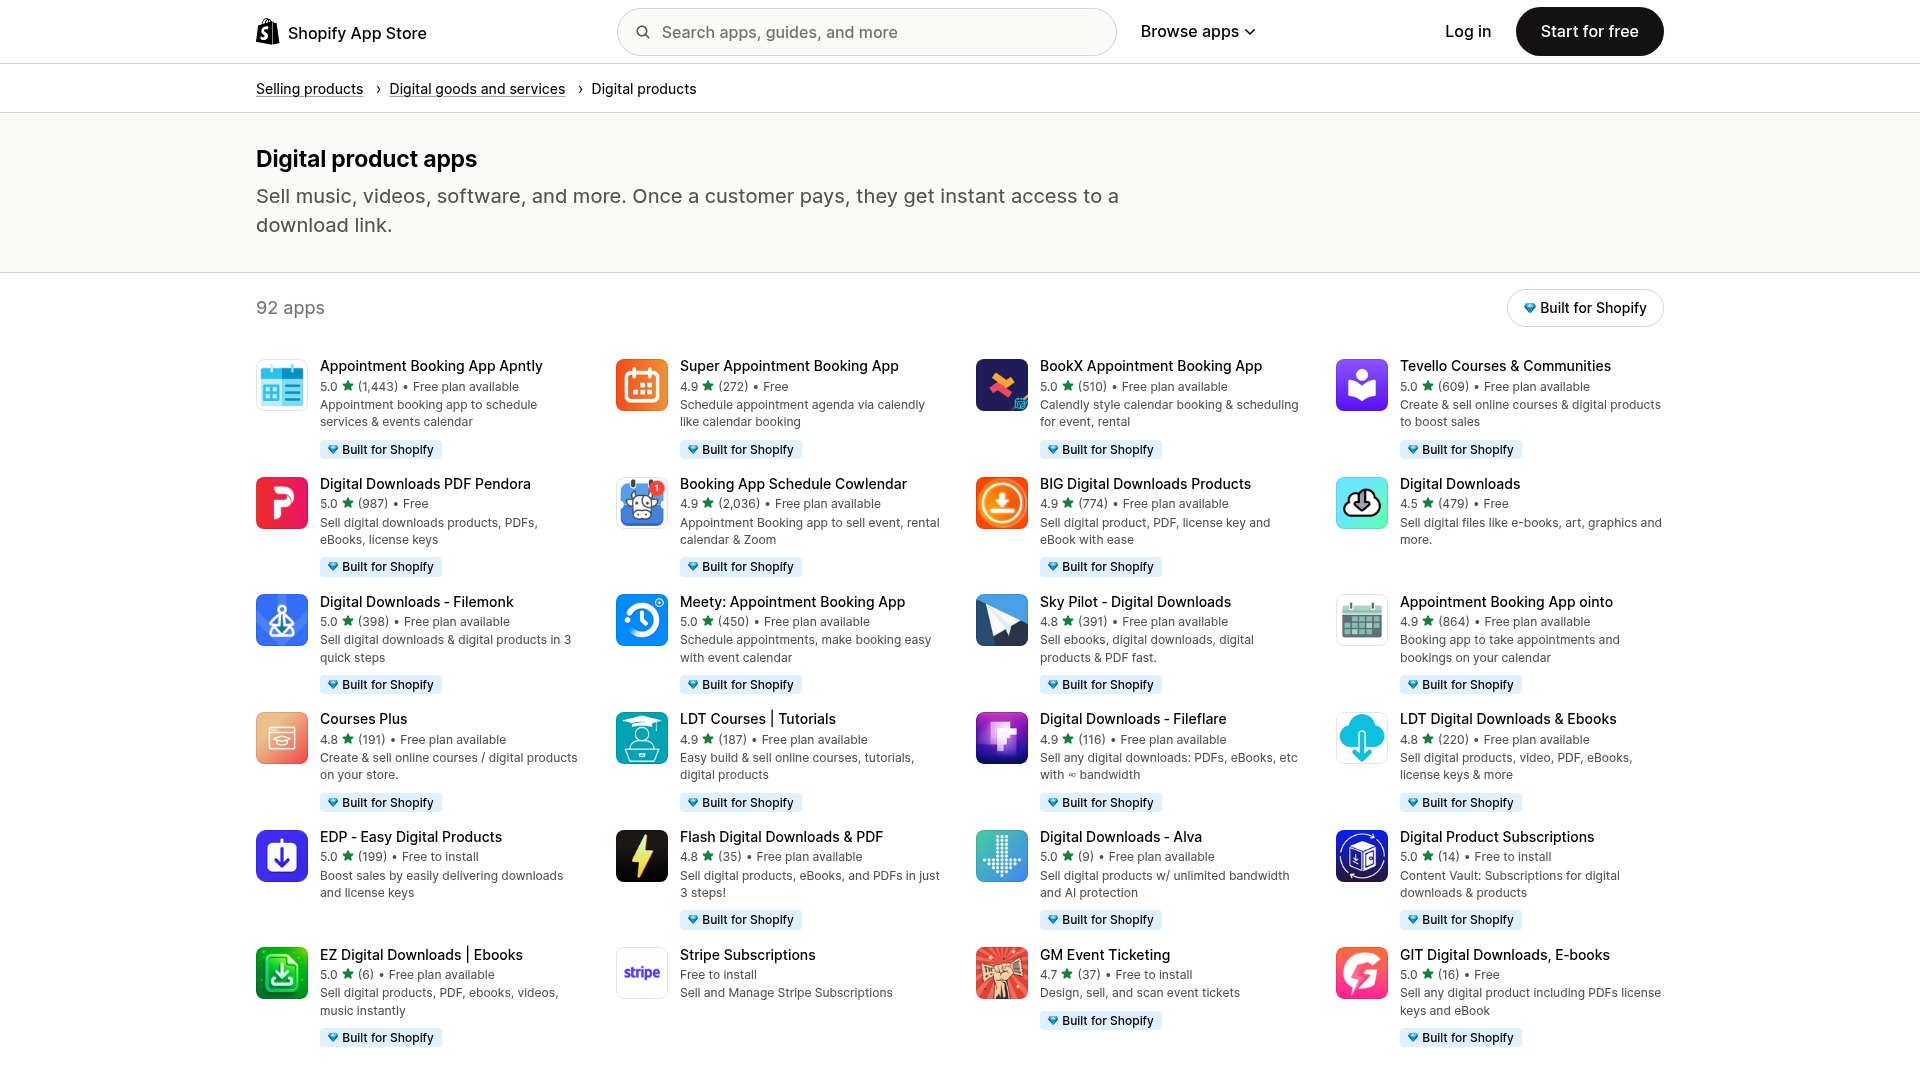Open BookX Appointment Booking App icon

click(x=1002, y=385)
